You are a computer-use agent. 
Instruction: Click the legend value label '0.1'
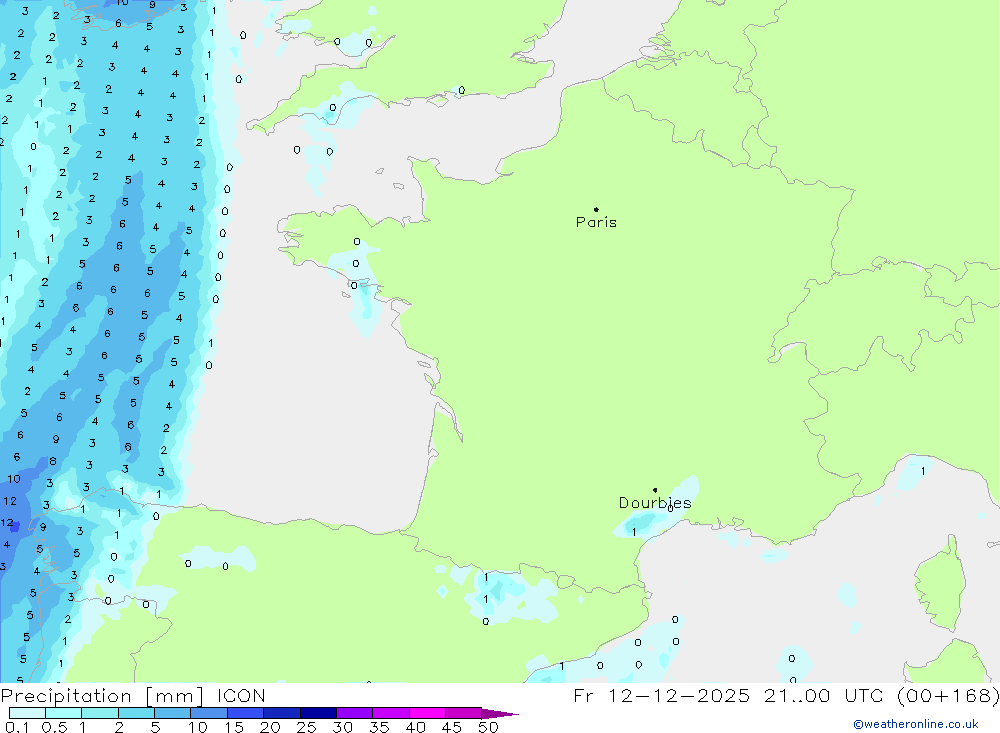point(17,727)
